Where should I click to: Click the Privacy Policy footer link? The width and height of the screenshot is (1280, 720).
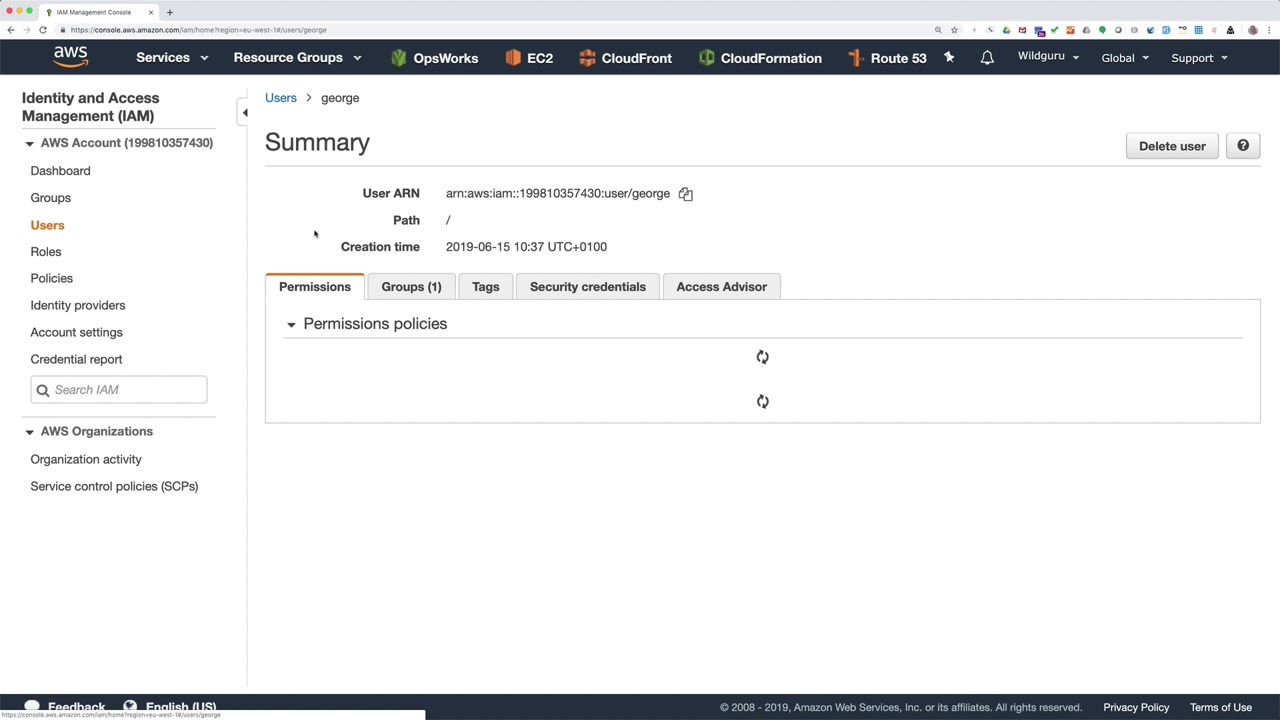click(1136, 708)
